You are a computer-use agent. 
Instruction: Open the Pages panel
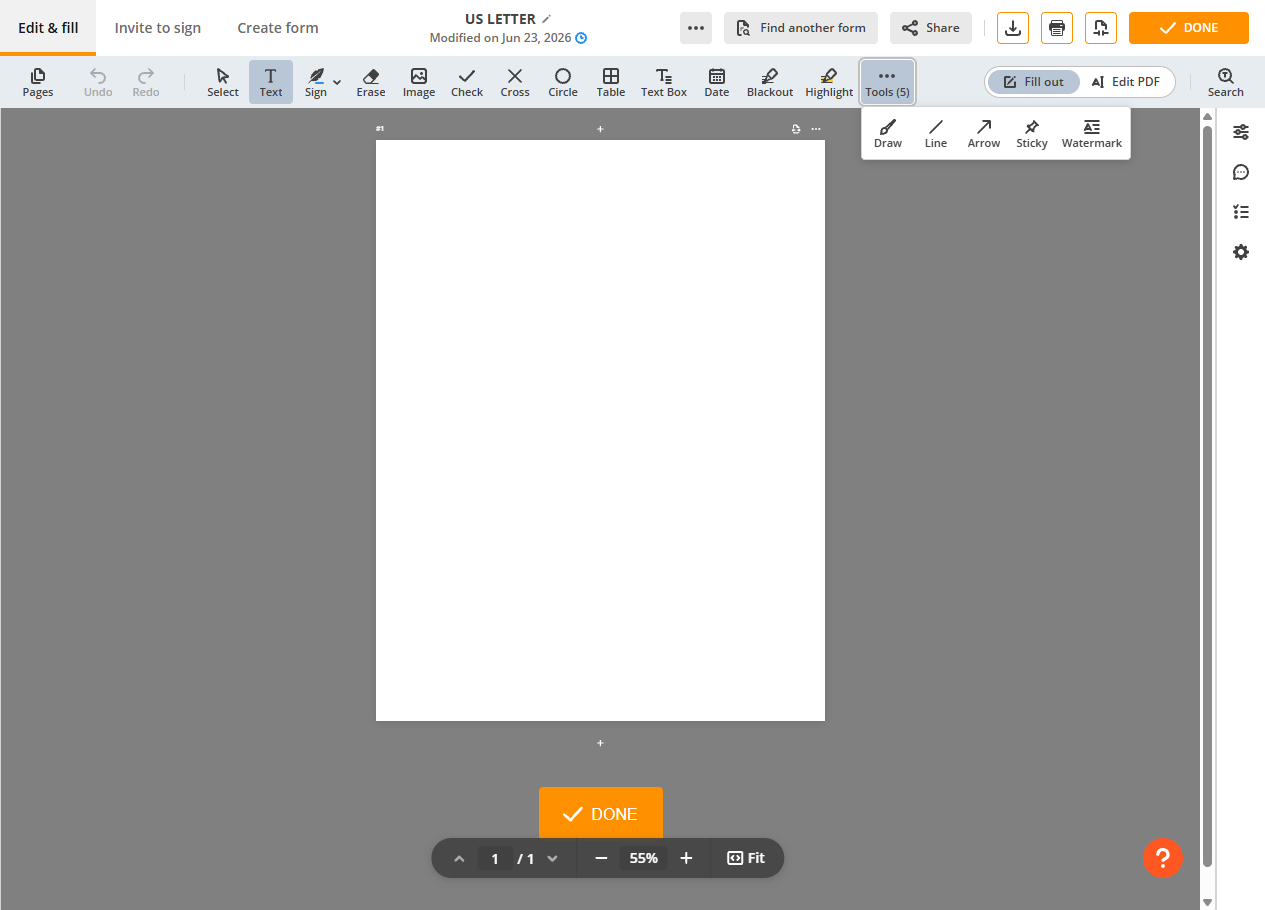pos(38,82)
